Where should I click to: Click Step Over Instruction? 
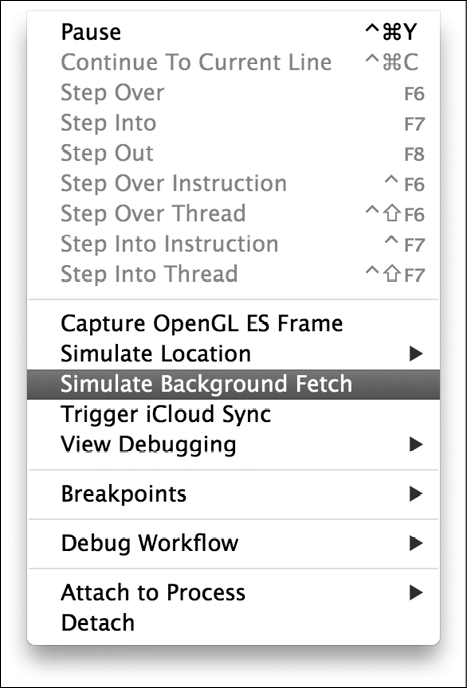click(233, 183)
